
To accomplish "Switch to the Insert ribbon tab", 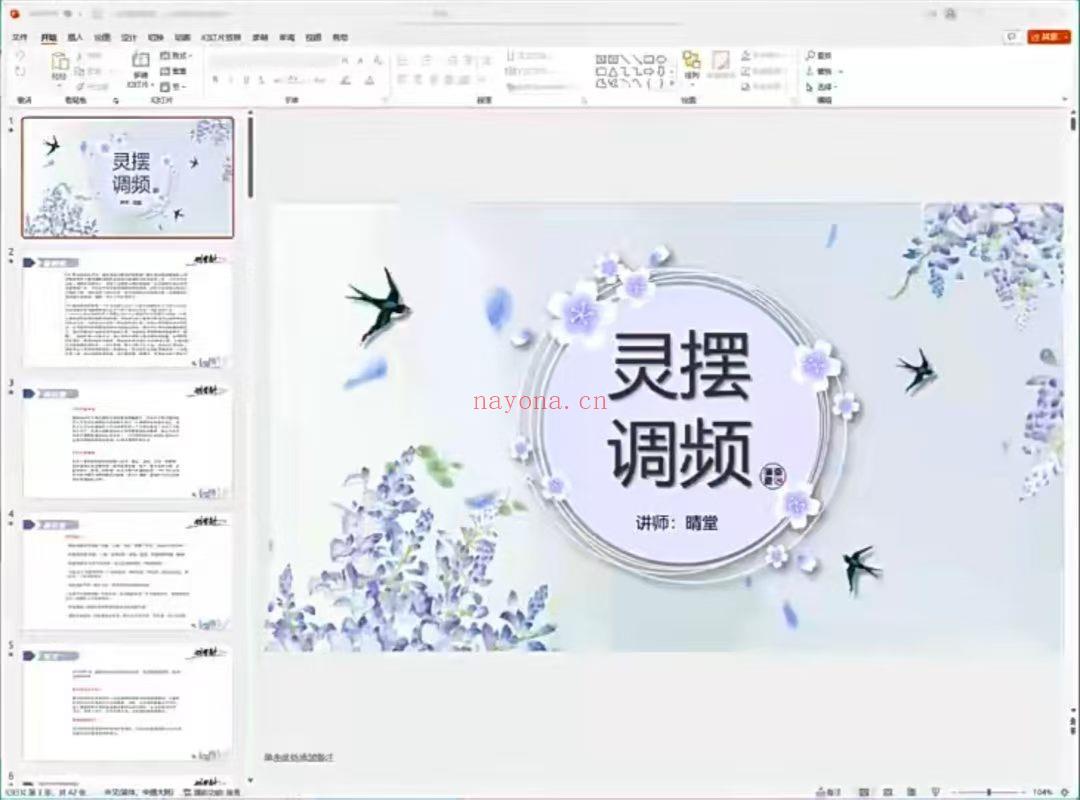I will tap(75, 37).
